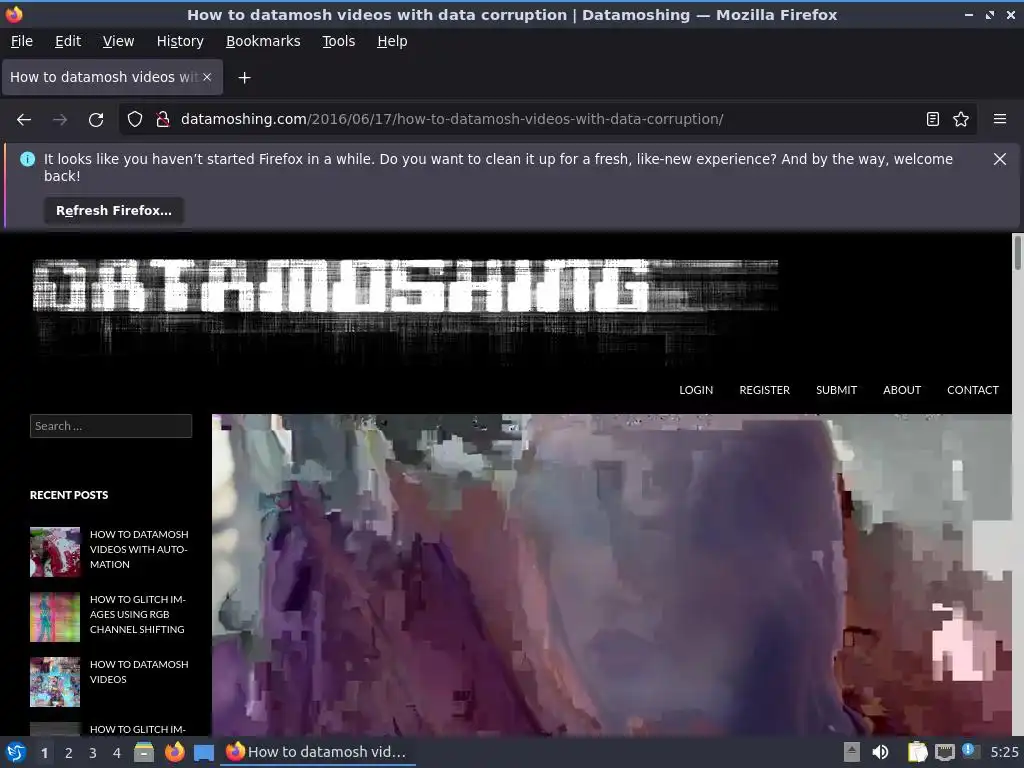Image resolution: width=1024 pixels, height=768 pixels.
Task: Click the notification info icon
Action: click(27, 159)
